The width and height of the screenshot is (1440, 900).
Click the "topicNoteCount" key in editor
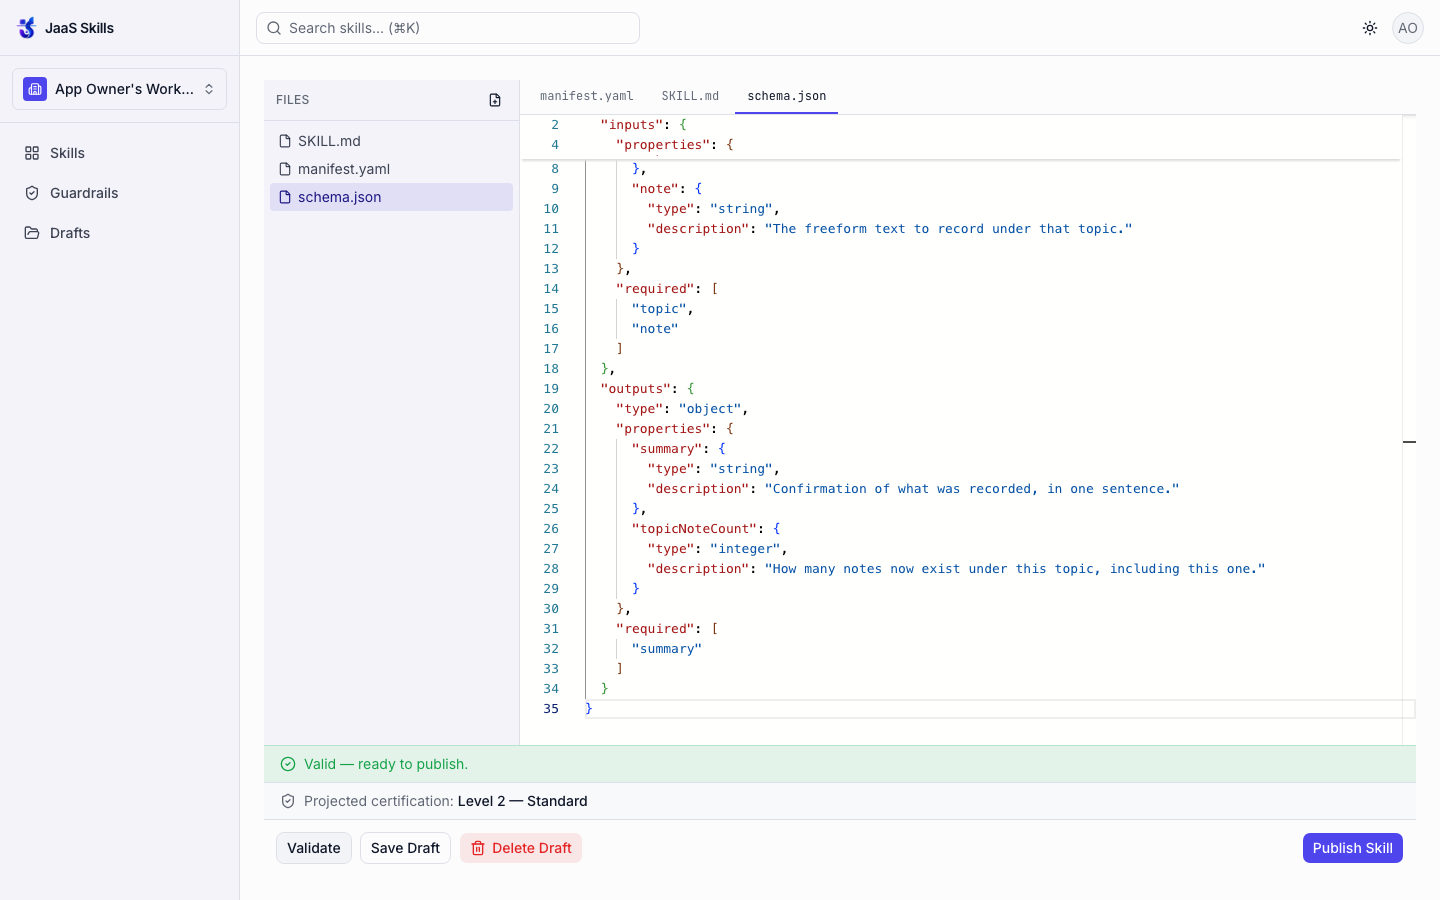coord(695,529)
